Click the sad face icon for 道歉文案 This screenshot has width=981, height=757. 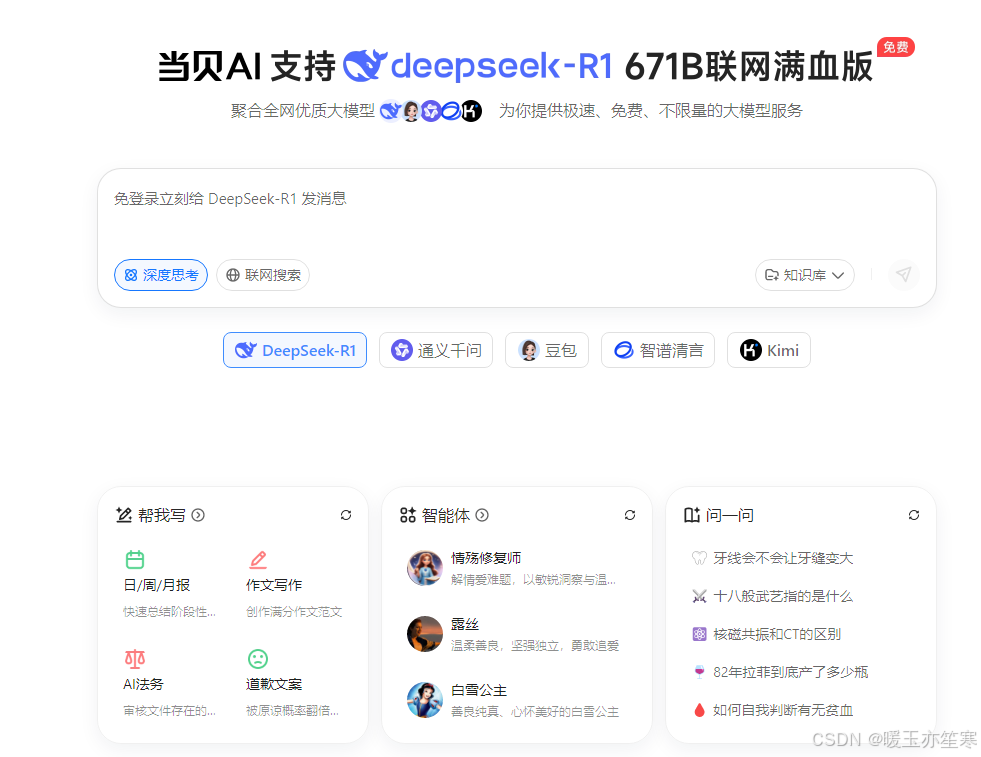pos(258,658)
